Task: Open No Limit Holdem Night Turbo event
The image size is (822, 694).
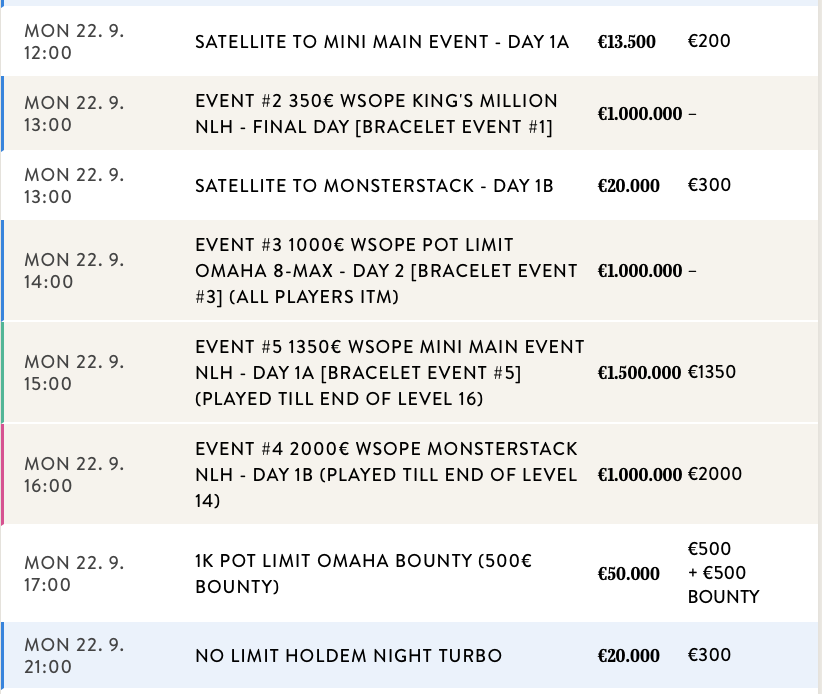Action: coord(348,656)
